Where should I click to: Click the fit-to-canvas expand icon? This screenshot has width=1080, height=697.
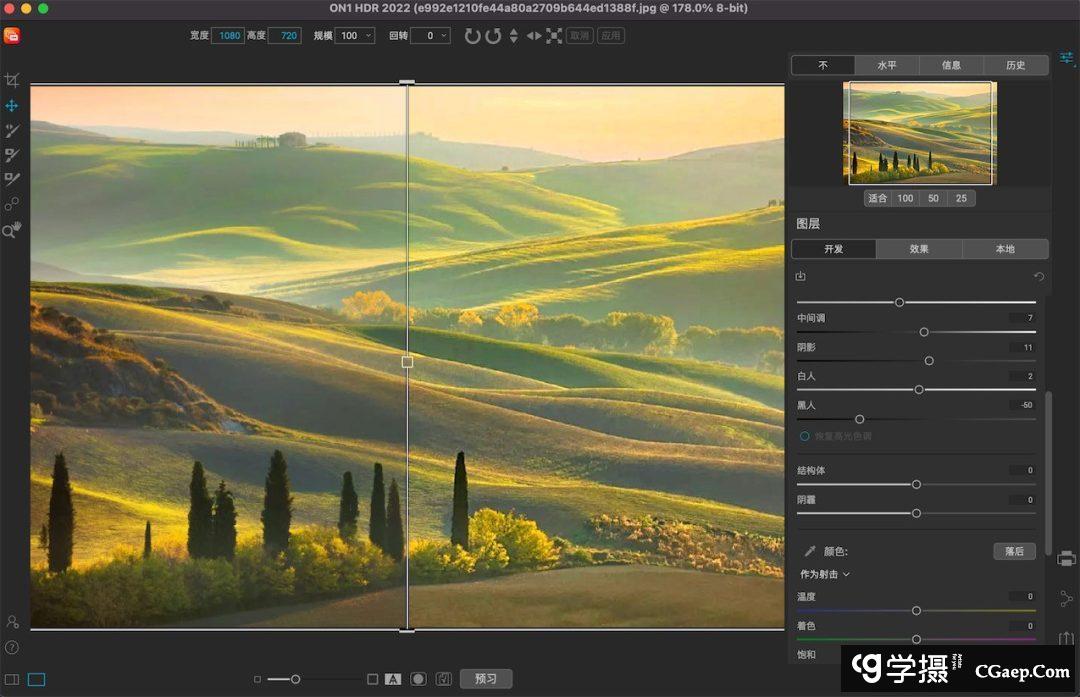554,36
